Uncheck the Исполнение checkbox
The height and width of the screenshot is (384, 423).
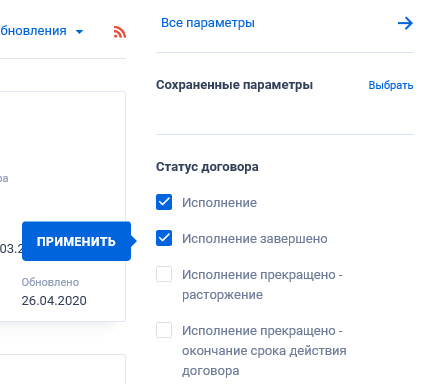click(x=164, y=202)
